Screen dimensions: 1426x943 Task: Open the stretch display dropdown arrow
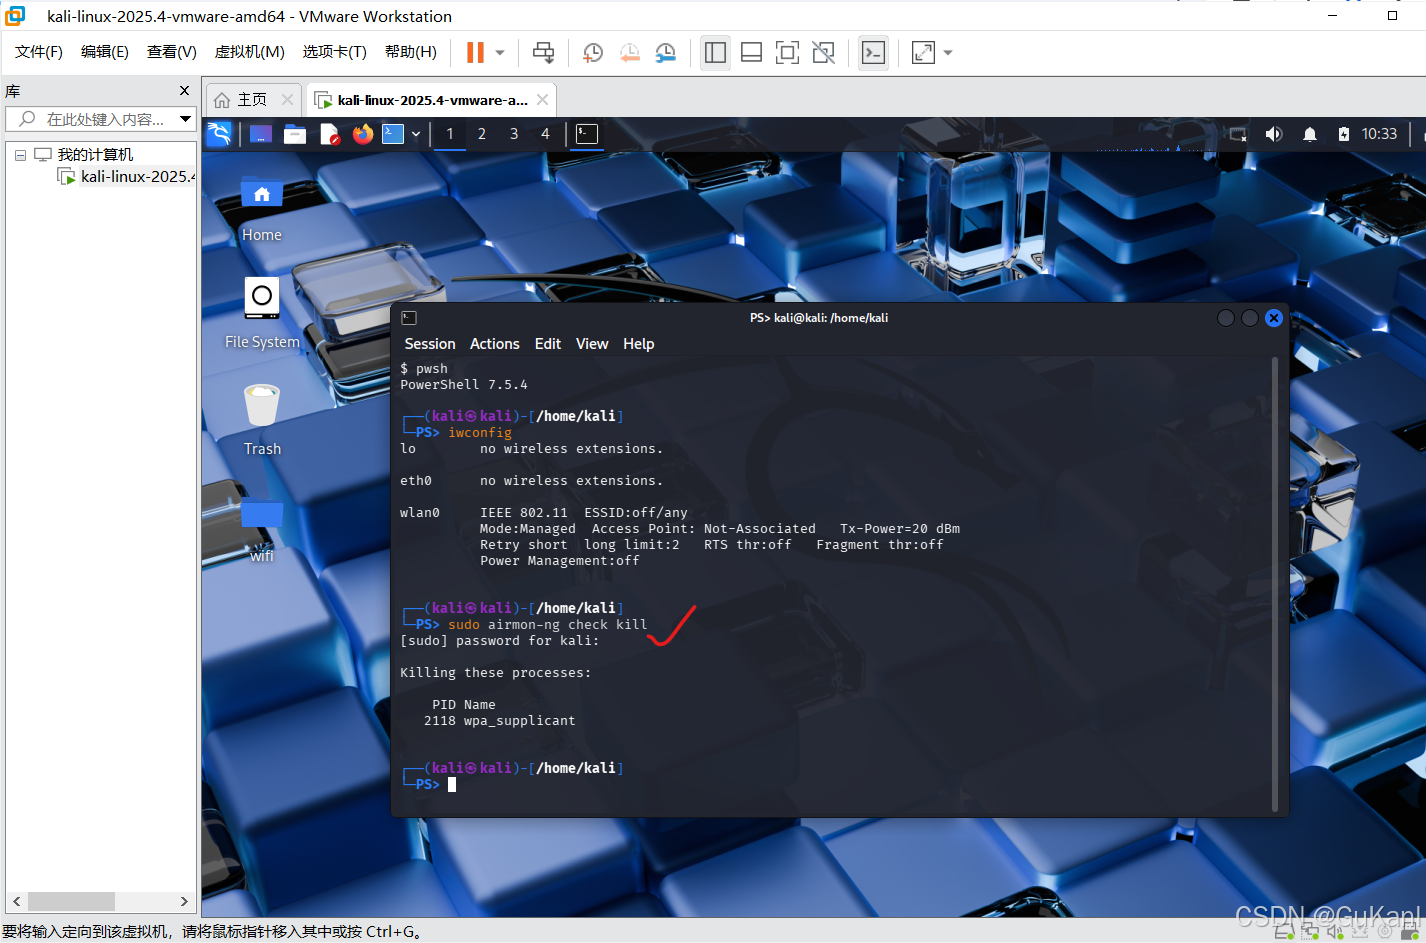(x=948, y=52)
